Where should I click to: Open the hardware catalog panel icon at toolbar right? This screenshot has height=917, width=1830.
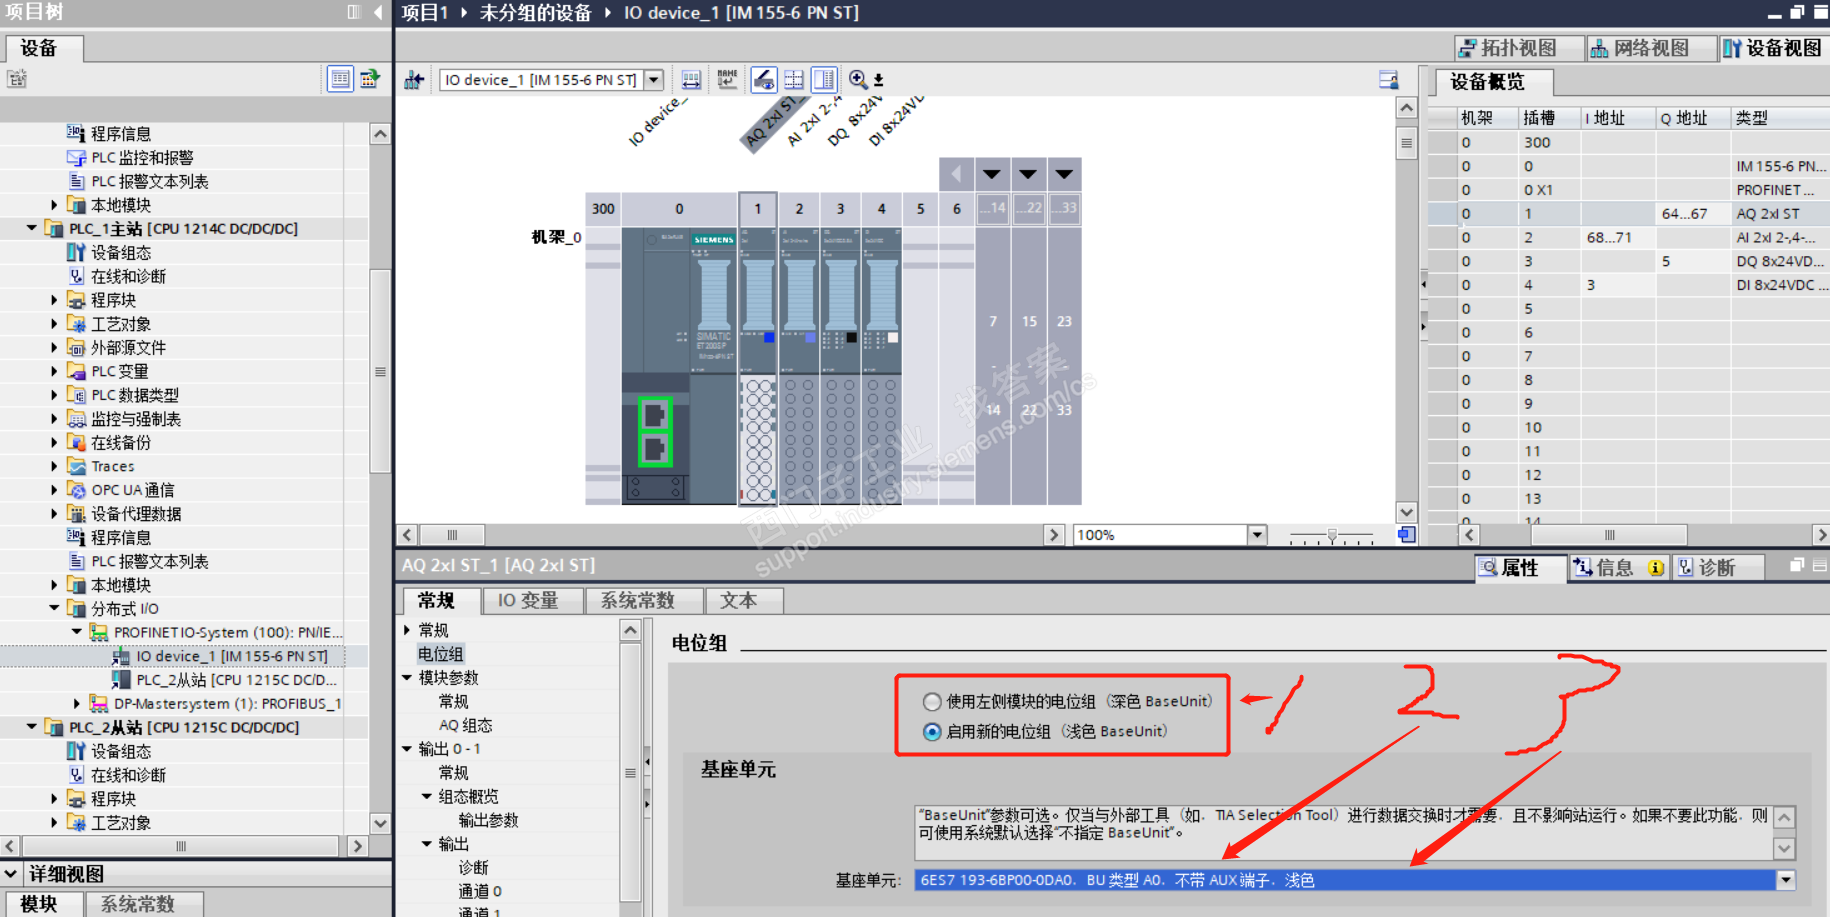pyautogui.click(x=1388, y=80)
